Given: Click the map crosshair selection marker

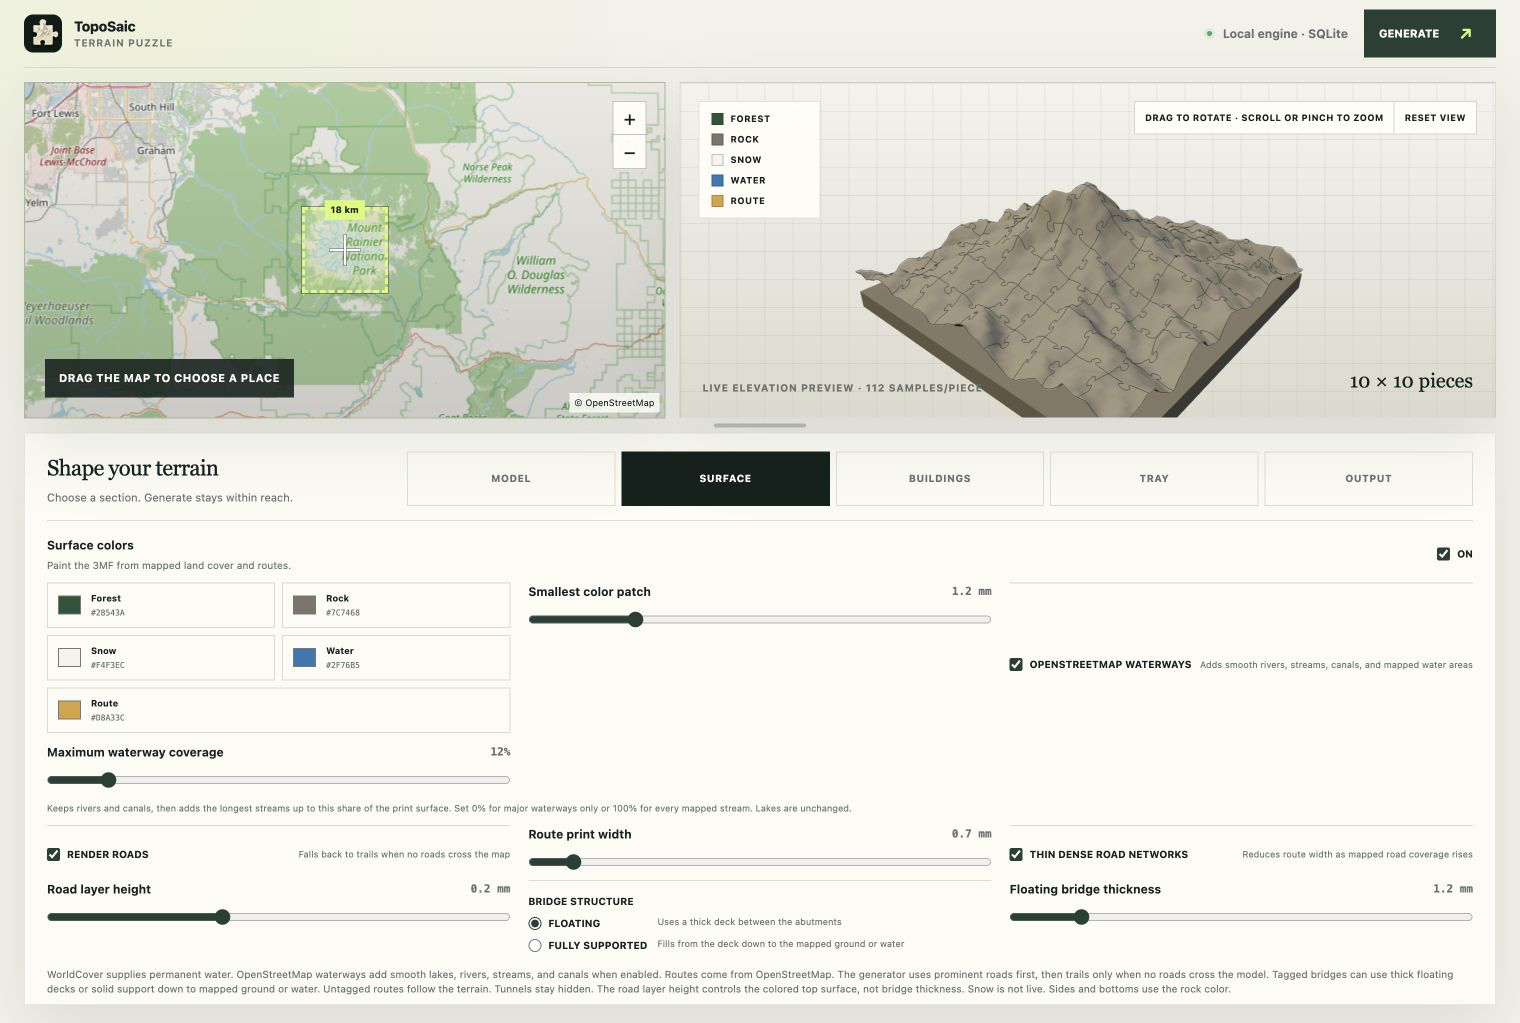Looking at the screenshot, I should [x=345, y=250].
